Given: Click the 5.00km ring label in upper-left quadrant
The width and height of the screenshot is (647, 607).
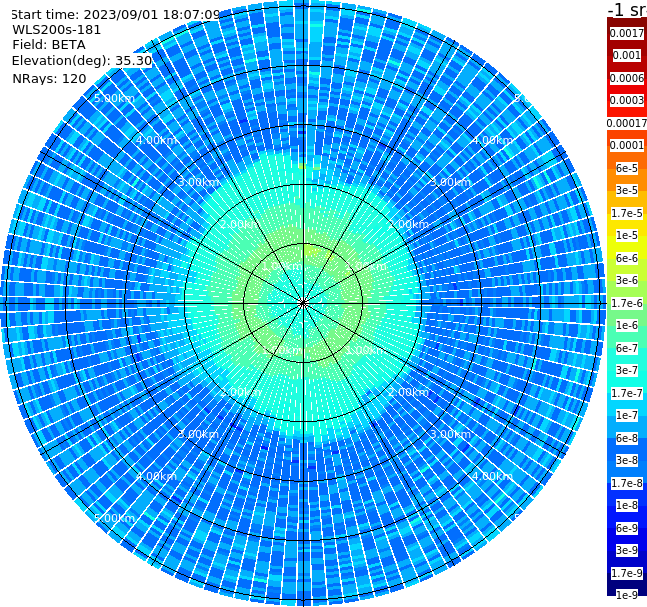Looking at the screenshot, I should 114,98.
